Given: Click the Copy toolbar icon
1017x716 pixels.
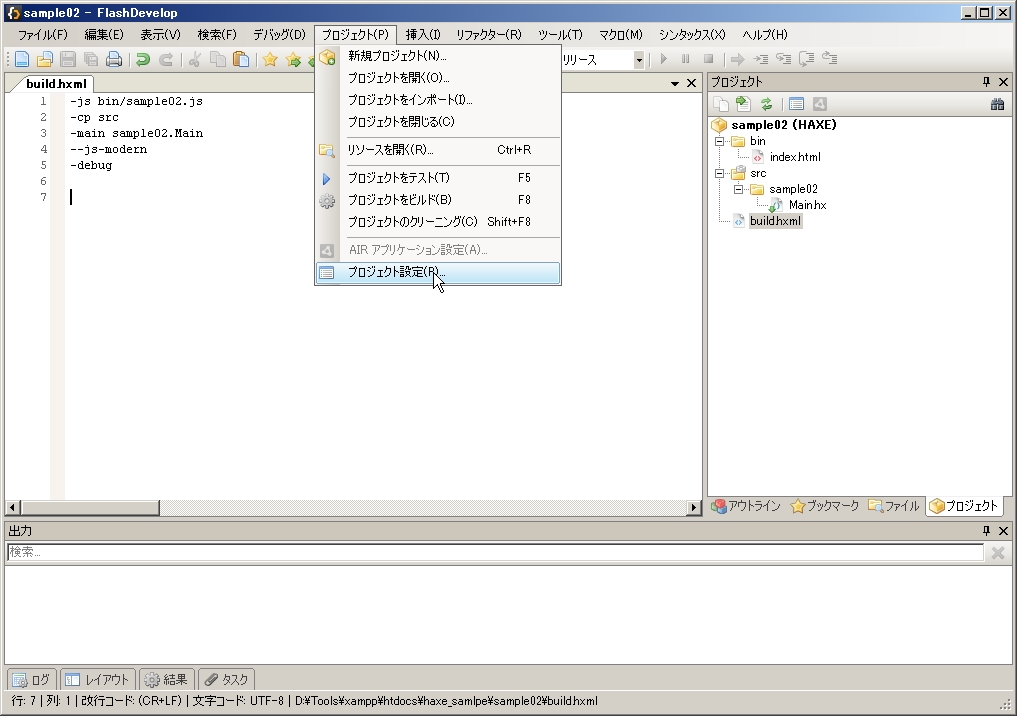Looking at the screenshot, I should tap(218, 60).
